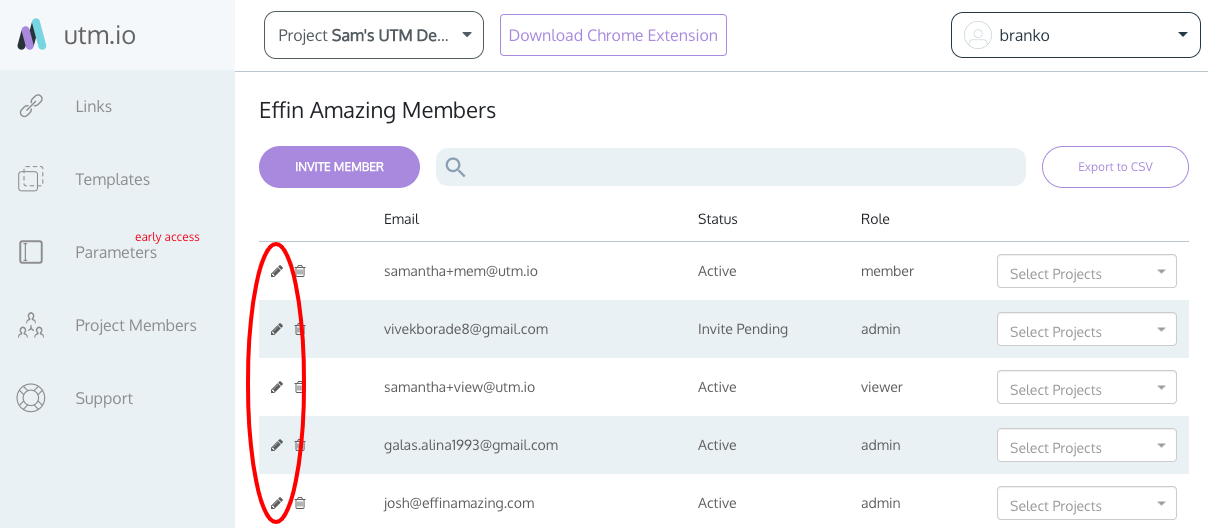This screenshot has width=1208, height=528.
Task: Delete member samantha+mem@utm.io with trash icon
Action: click(x=300, y=271)
